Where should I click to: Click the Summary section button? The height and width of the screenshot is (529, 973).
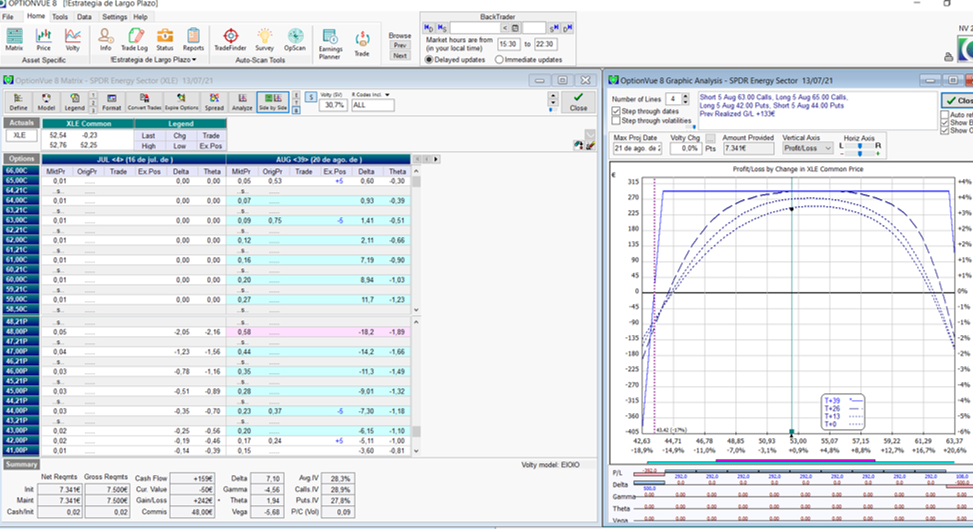click(21, 464)
